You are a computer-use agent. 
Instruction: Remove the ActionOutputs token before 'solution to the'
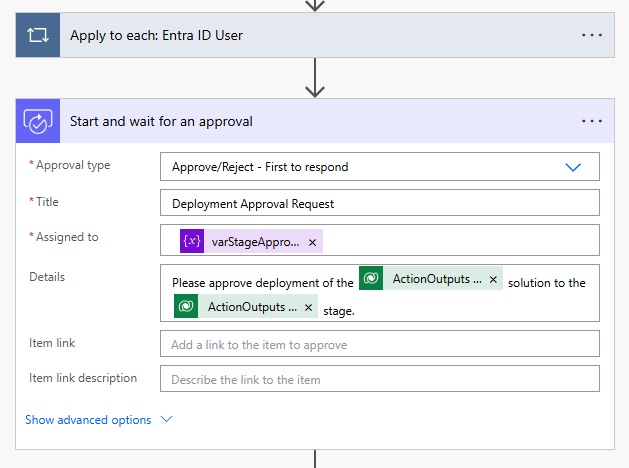pos(493,279)
